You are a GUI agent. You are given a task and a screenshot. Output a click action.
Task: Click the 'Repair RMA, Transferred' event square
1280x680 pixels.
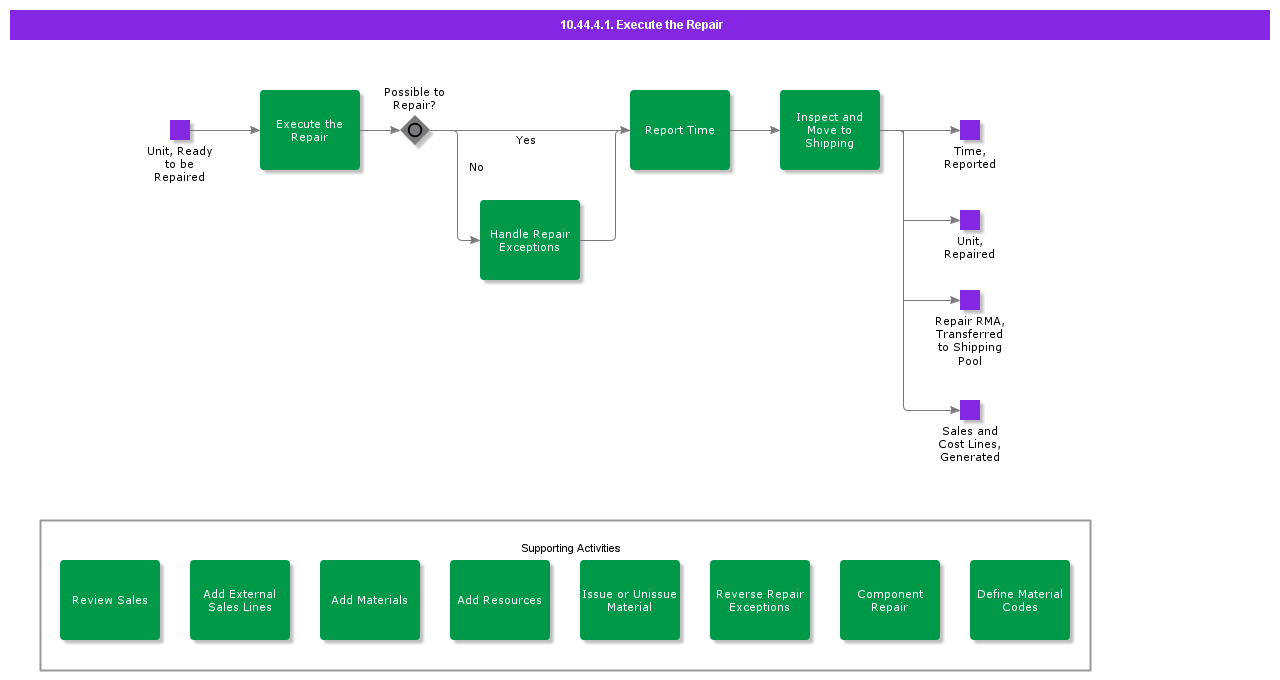[969, 300]
